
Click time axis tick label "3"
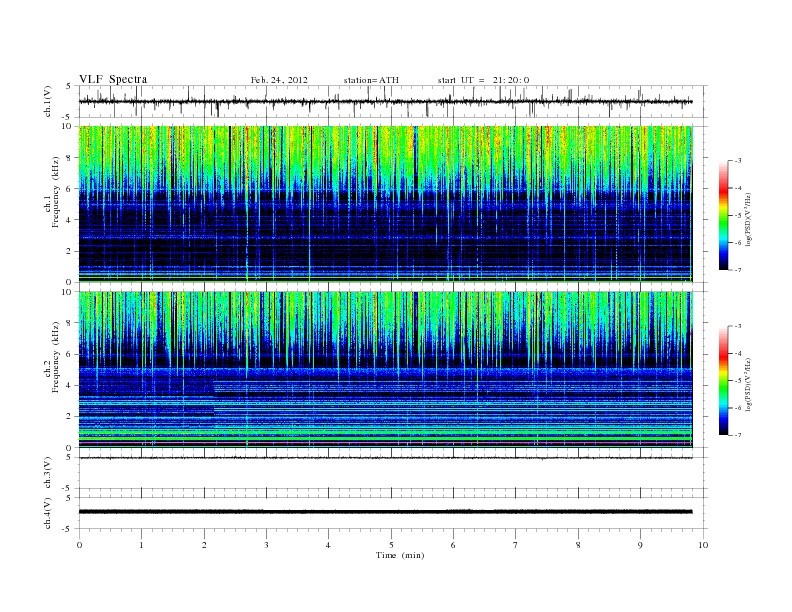266,545
